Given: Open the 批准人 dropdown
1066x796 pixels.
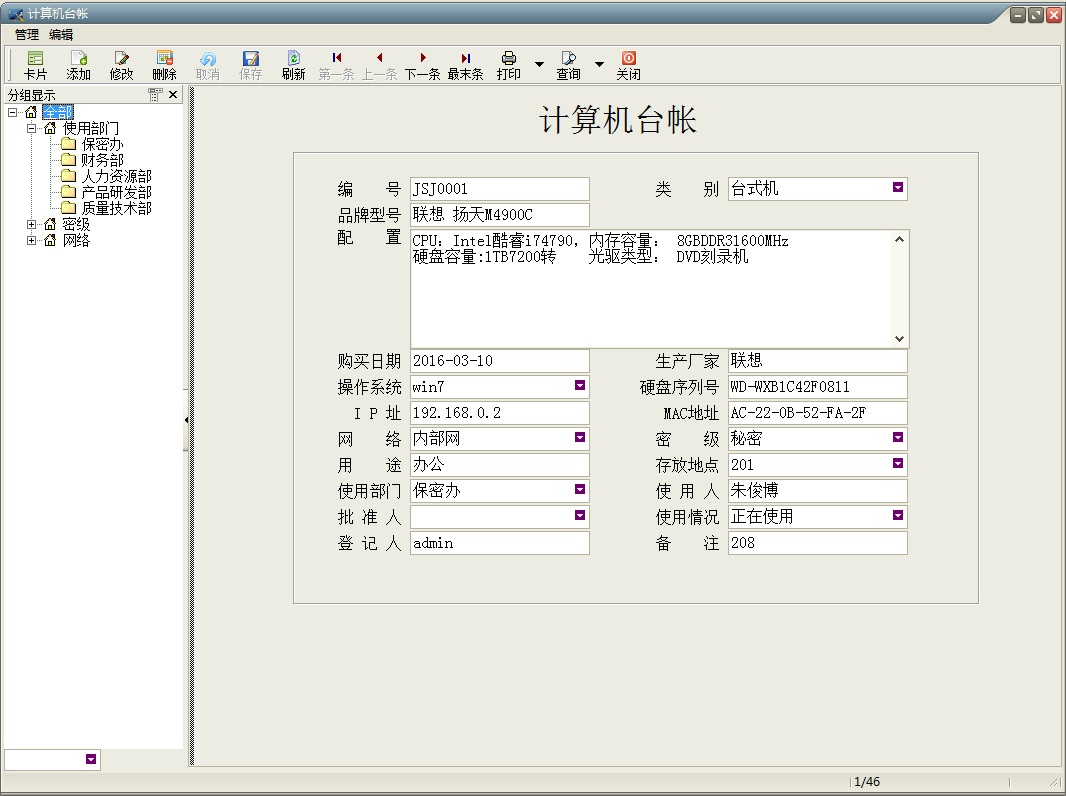Looking at the screenshot, I should (x=580, y=515).
